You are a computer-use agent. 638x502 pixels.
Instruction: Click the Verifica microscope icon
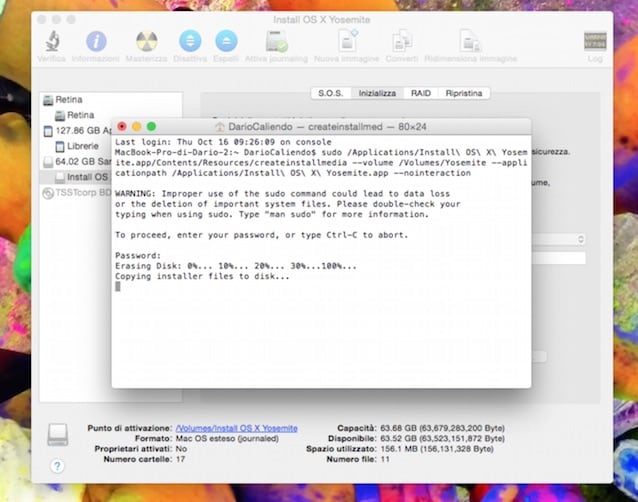[x=52, y=41]
